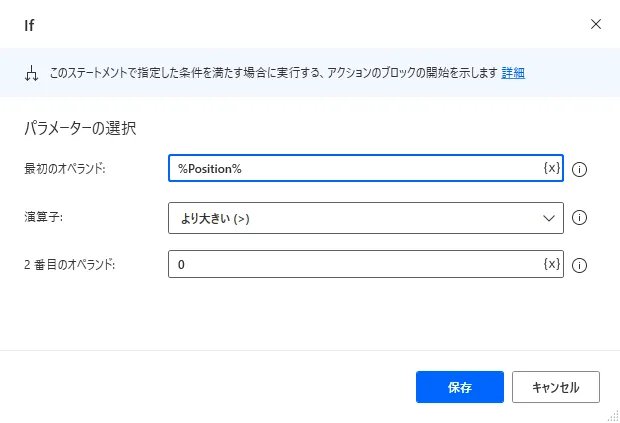620x423 pixels.
Task: Click the If action icon in banner
Action: click(30, 73)
